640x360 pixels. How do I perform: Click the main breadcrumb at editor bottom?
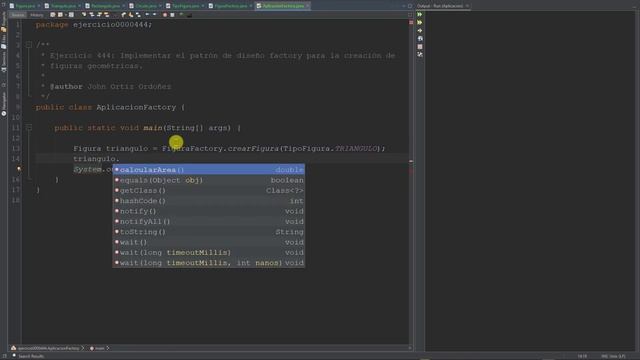point(98,348)
